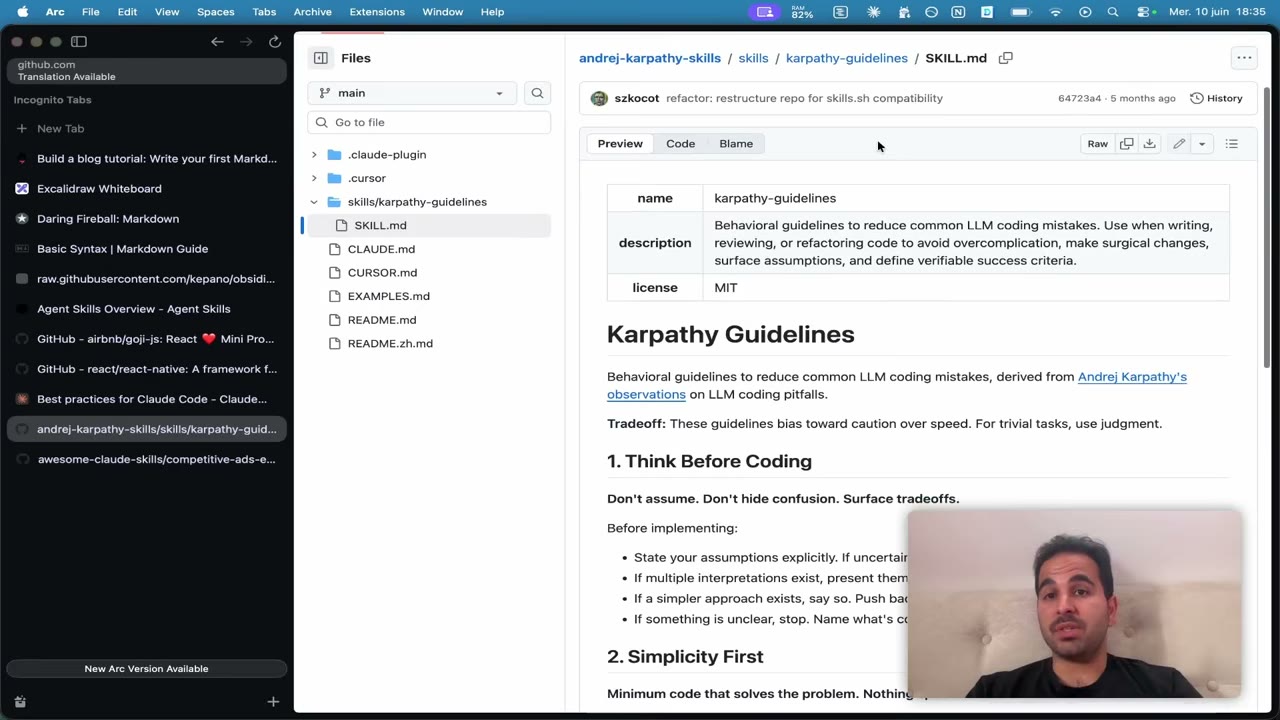1280x720 pixels.
Task: Open commit message refactor link
Action: point(804,98)
